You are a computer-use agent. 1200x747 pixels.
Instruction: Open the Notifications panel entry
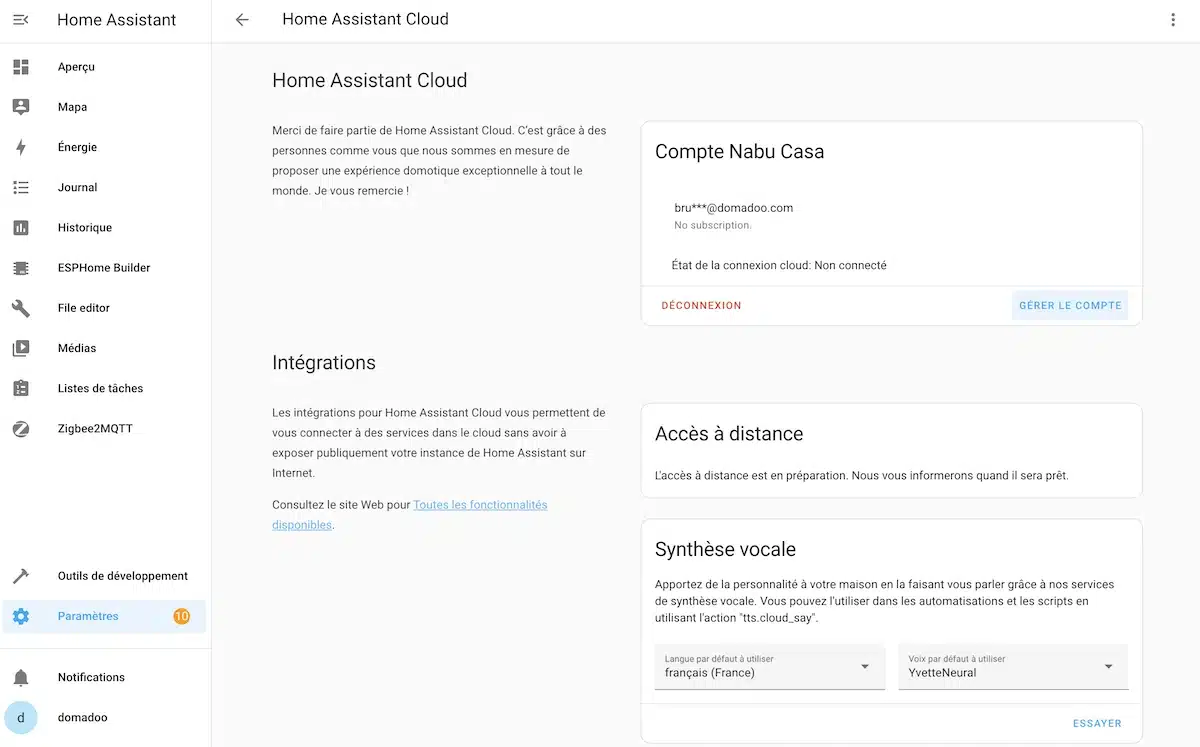[x=105, y=677]
